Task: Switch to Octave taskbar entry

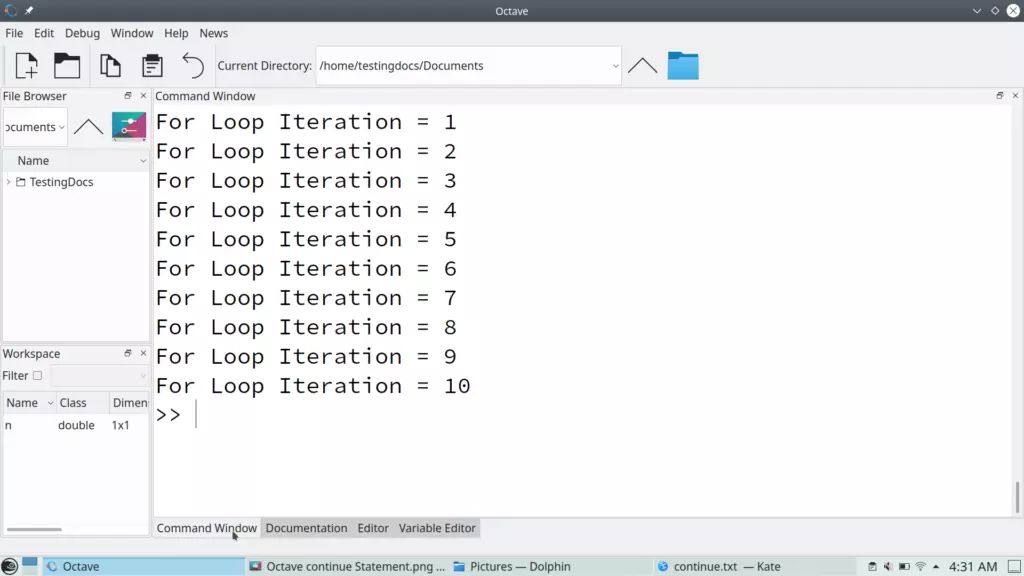Action: 144,566
